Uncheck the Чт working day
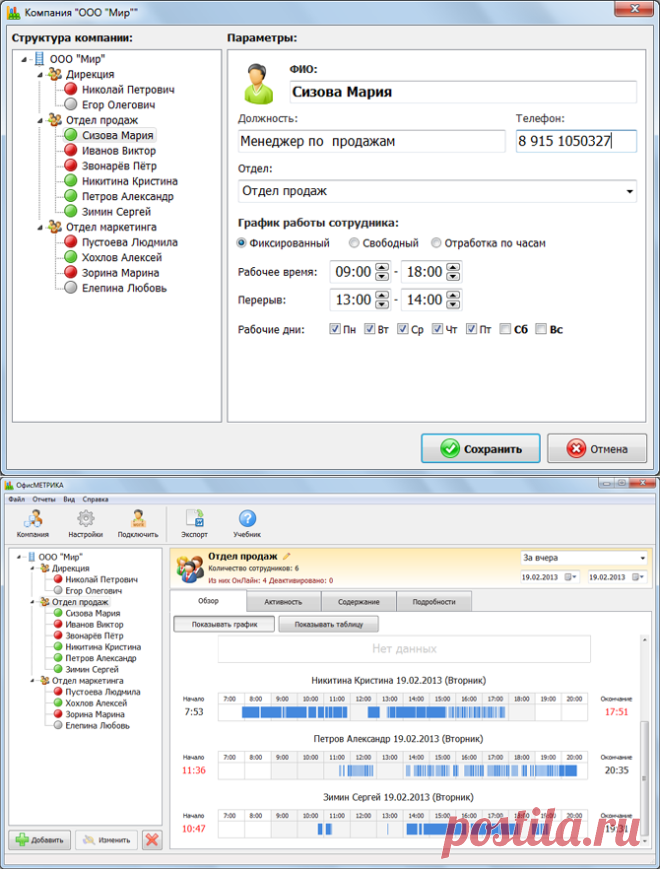This screenshot has width=660, height=869. click(438, 329)
